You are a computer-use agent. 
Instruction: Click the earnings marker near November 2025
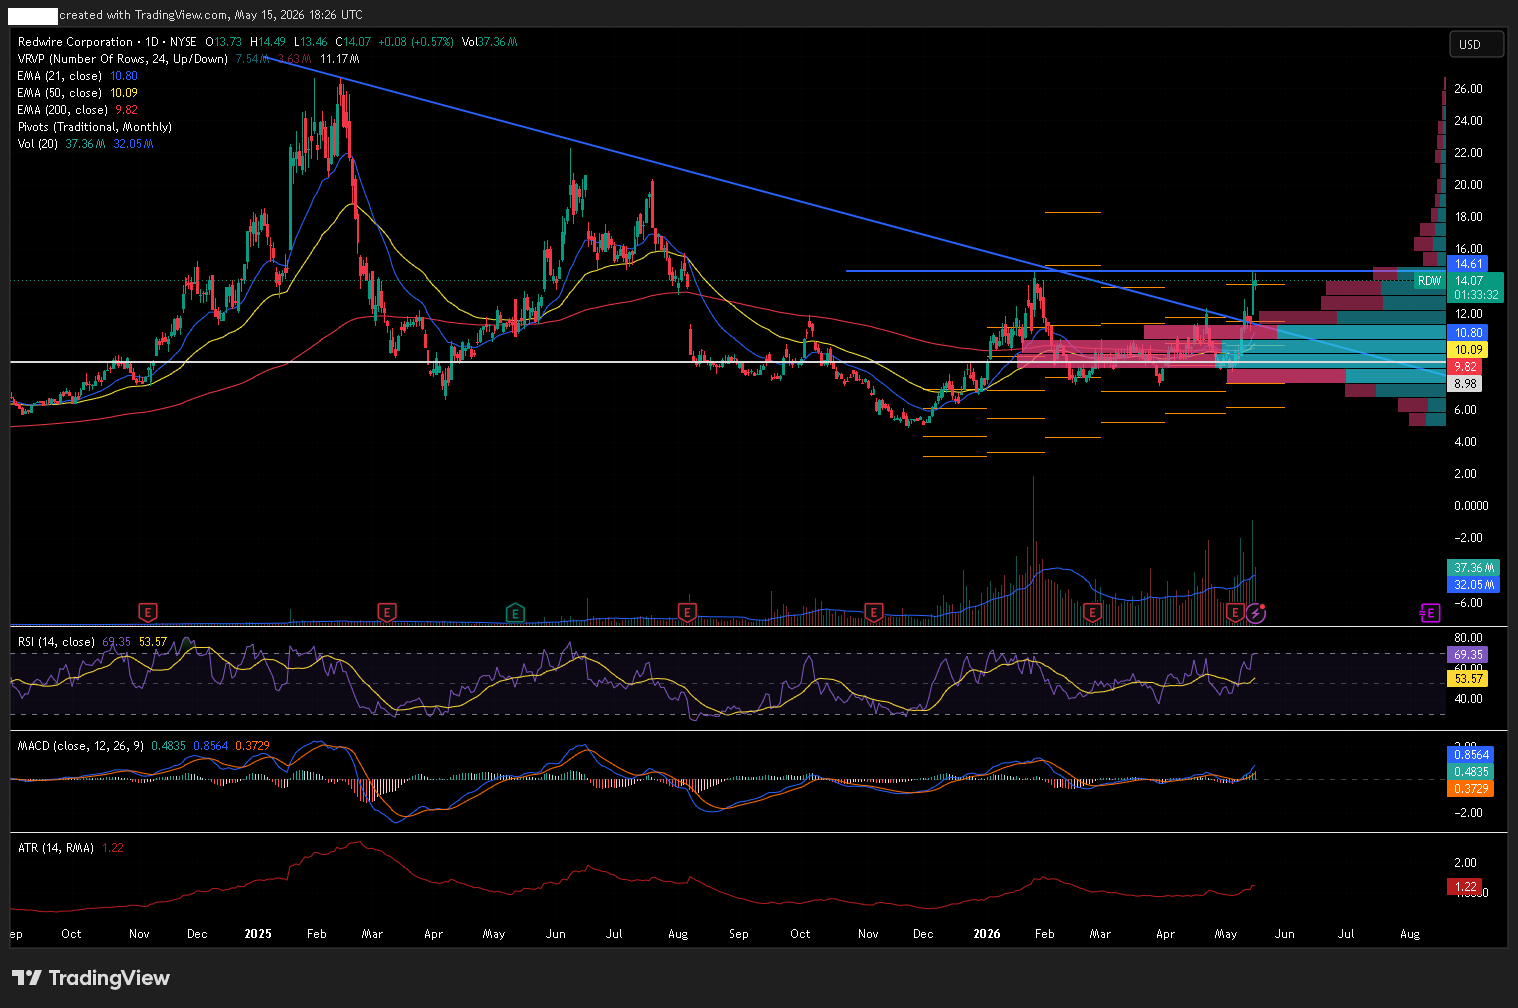(874, 612)
